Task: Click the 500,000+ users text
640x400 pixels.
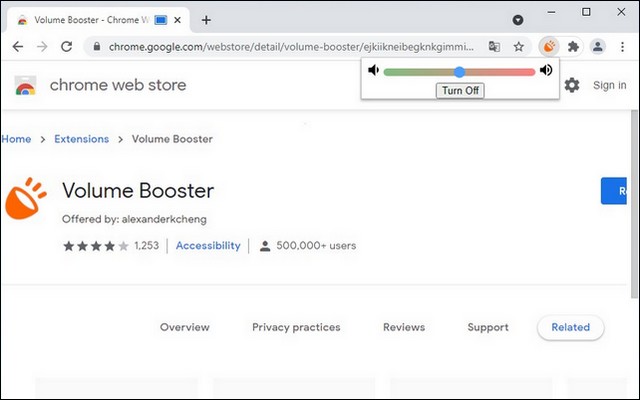Action: click(x=316, y=246)
